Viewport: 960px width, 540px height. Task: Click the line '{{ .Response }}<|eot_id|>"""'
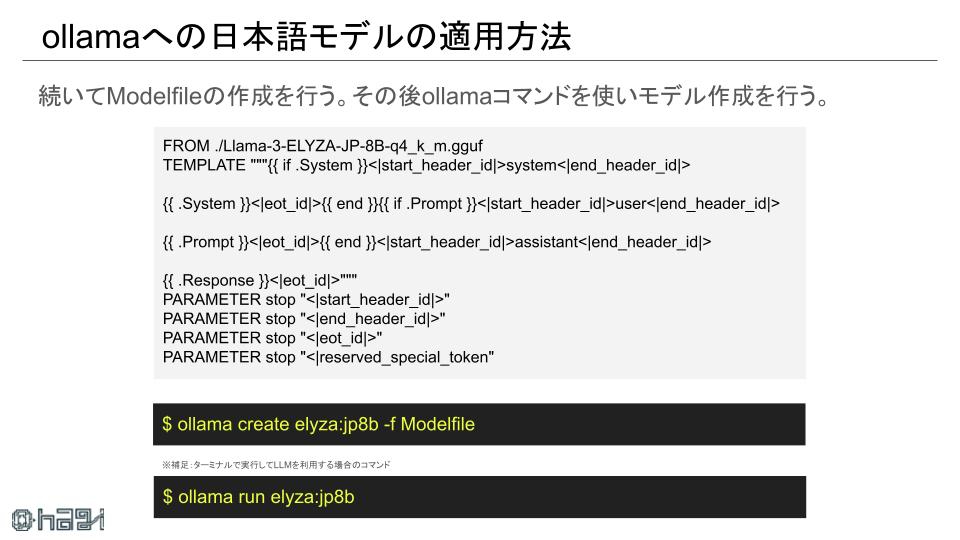pos(260,280)
